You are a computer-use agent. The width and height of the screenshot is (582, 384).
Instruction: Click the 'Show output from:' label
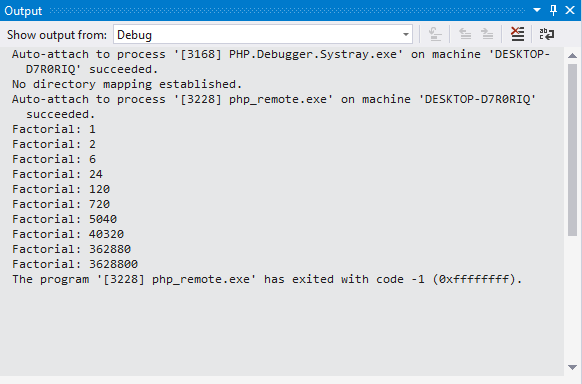click(x=57, y=35)
